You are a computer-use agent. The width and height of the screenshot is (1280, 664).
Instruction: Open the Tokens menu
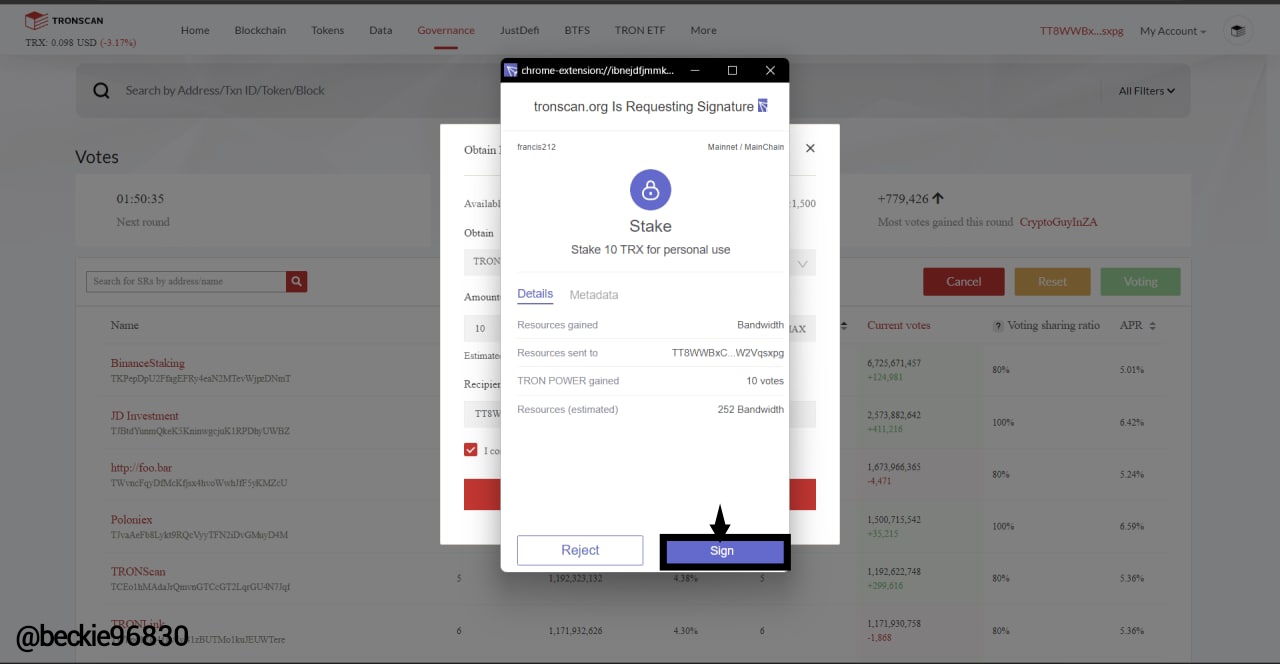[x=327, y=30]
